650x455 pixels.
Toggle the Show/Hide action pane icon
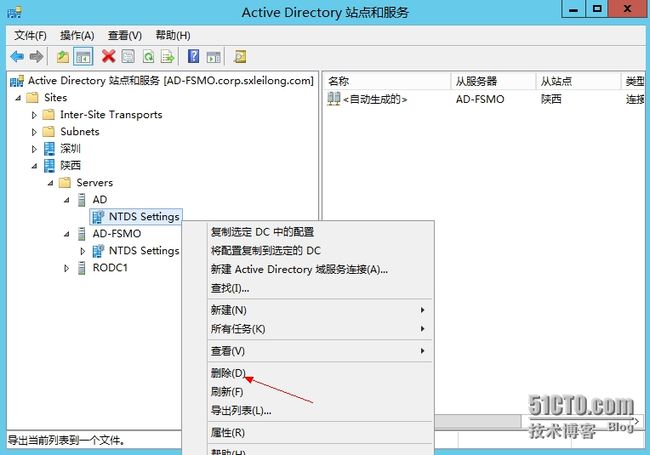pos(213,56)
